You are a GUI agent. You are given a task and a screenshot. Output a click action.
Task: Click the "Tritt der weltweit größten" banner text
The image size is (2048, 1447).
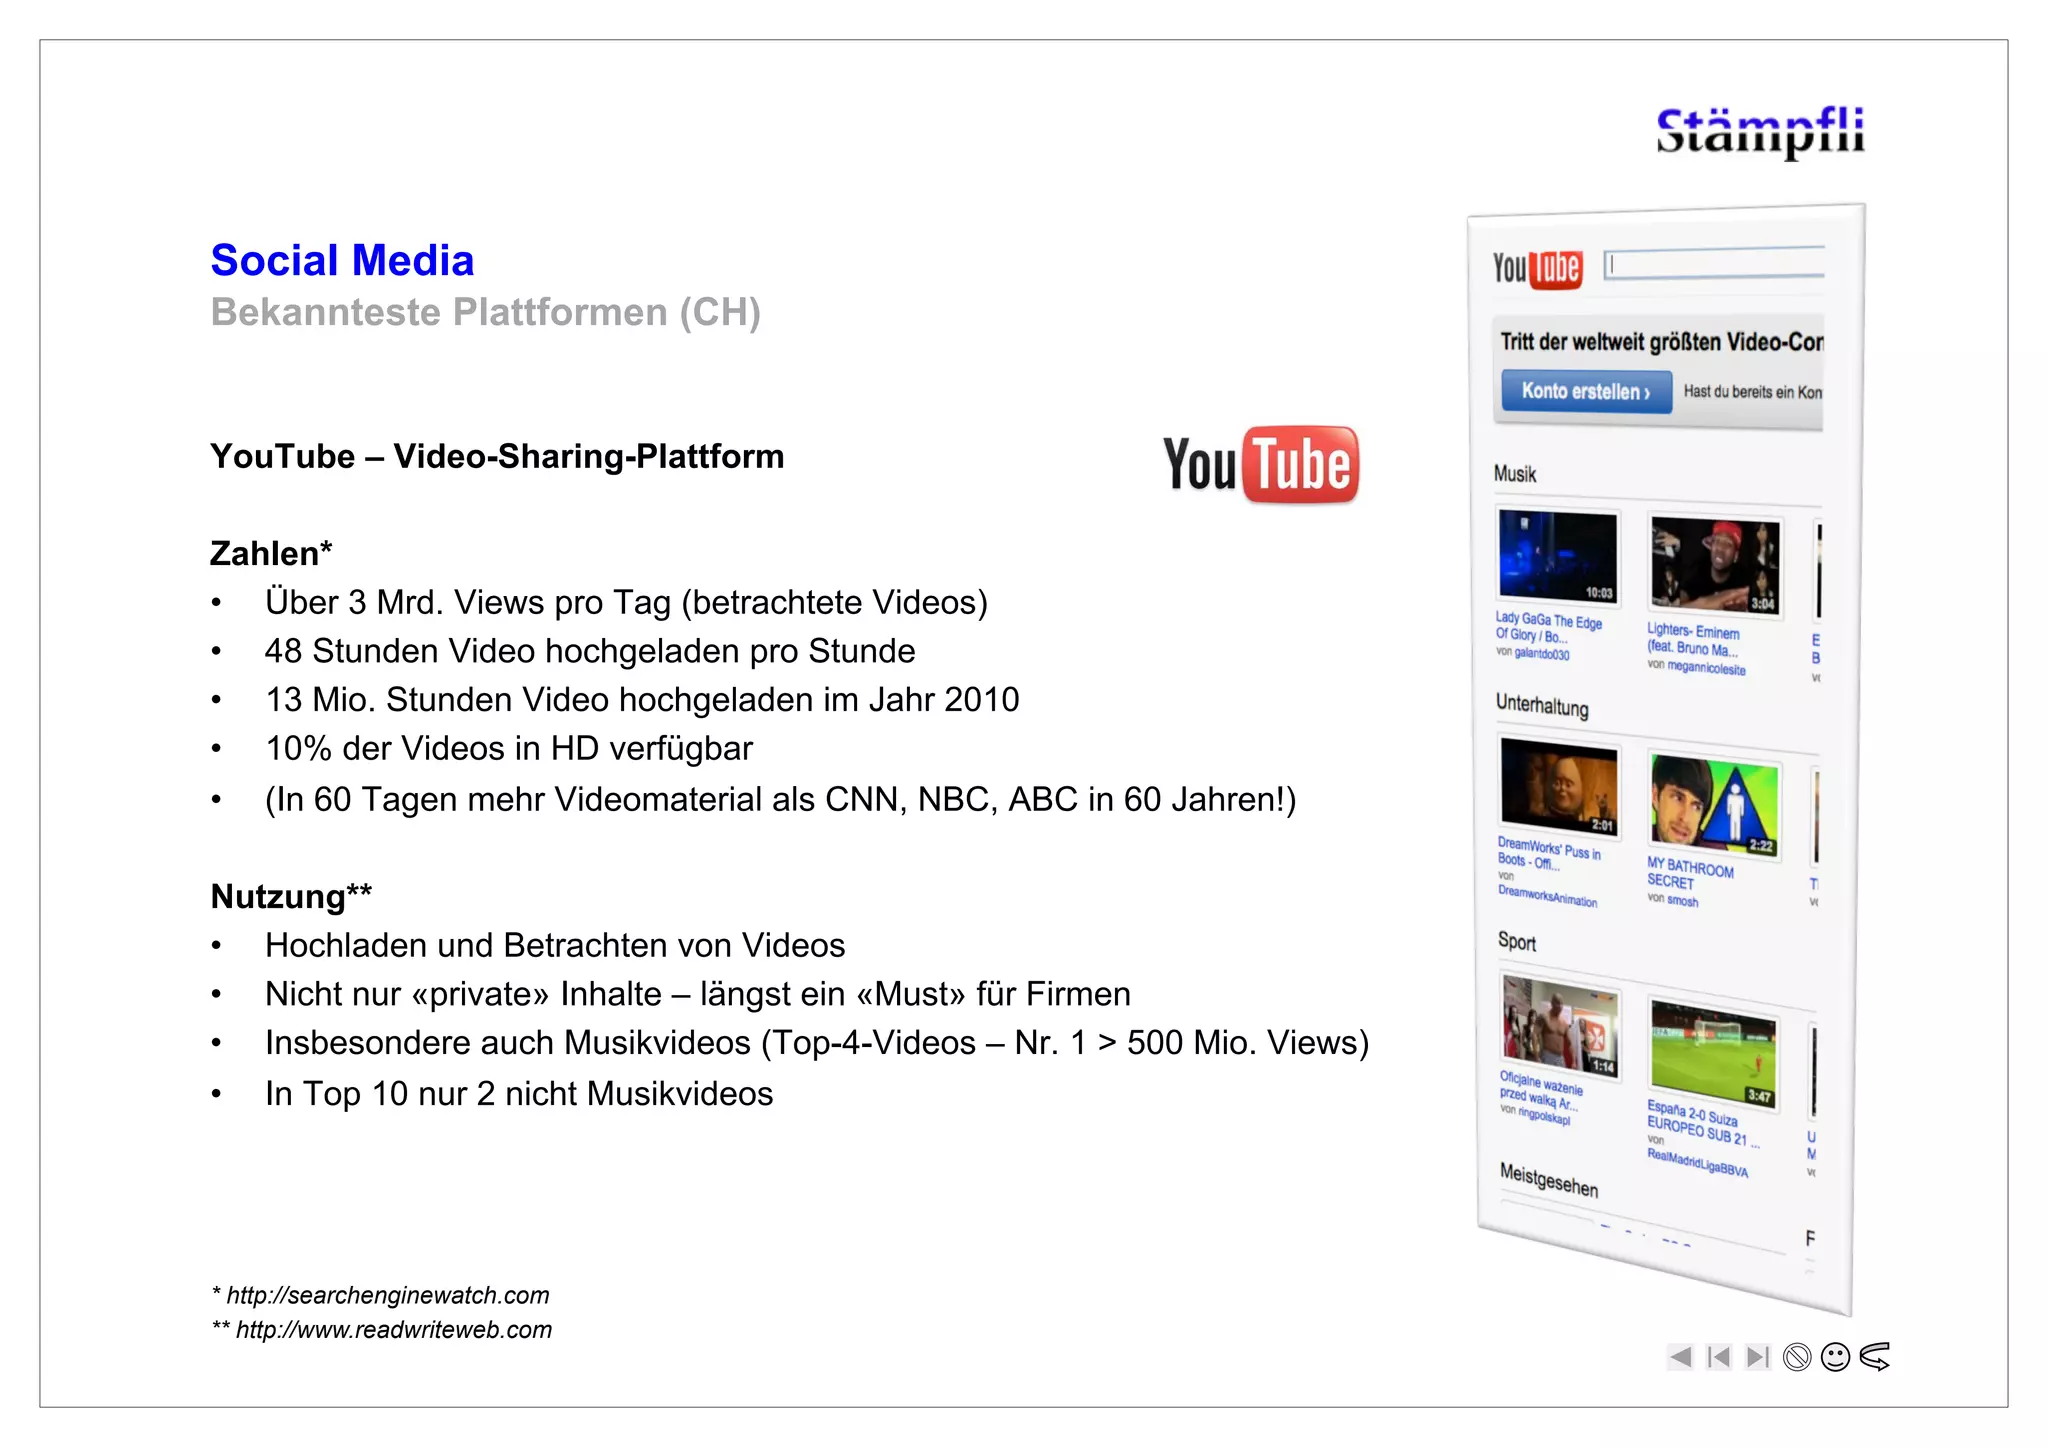click(x=1661, y=342)
